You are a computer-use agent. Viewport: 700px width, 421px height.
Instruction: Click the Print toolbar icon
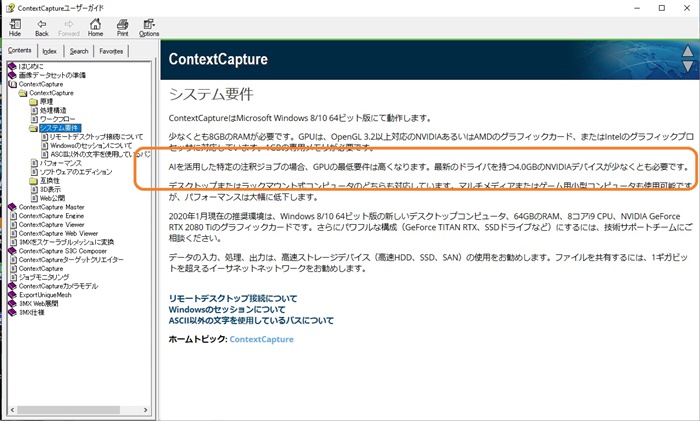coord(122,27)
